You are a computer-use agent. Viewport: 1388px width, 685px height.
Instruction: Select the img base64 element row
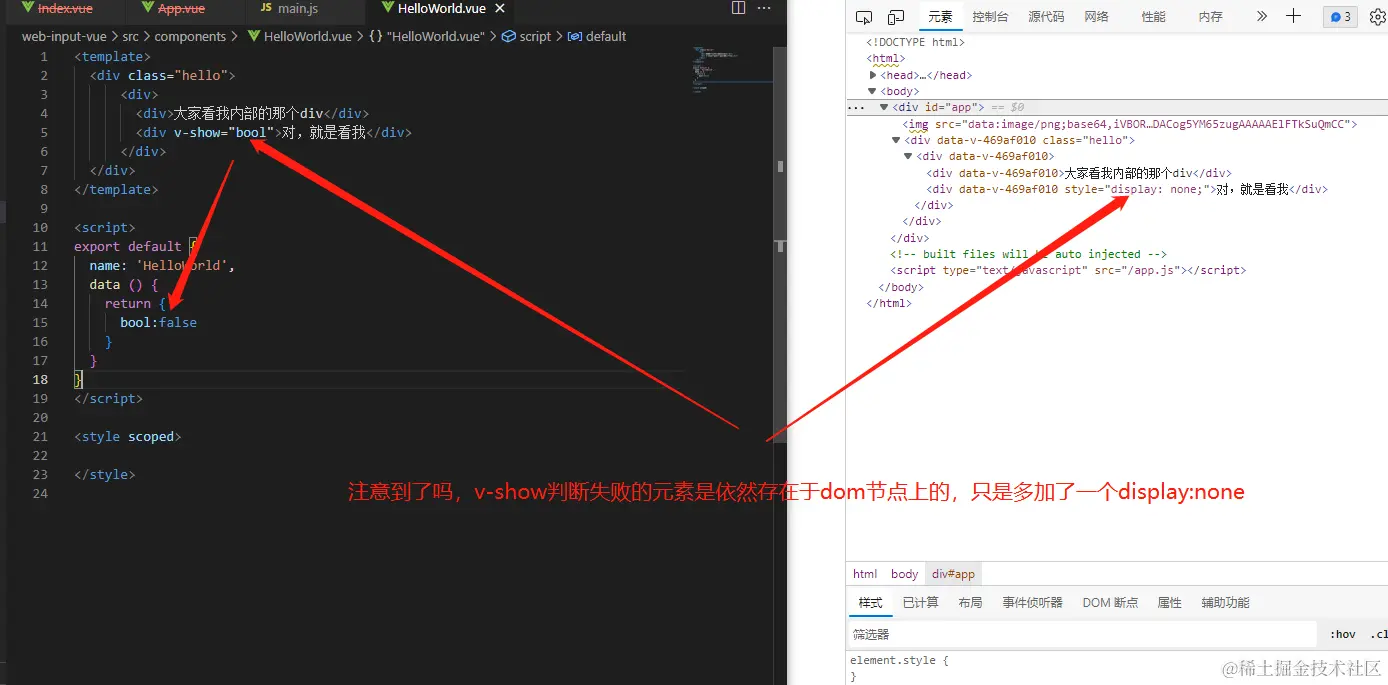1130,124
